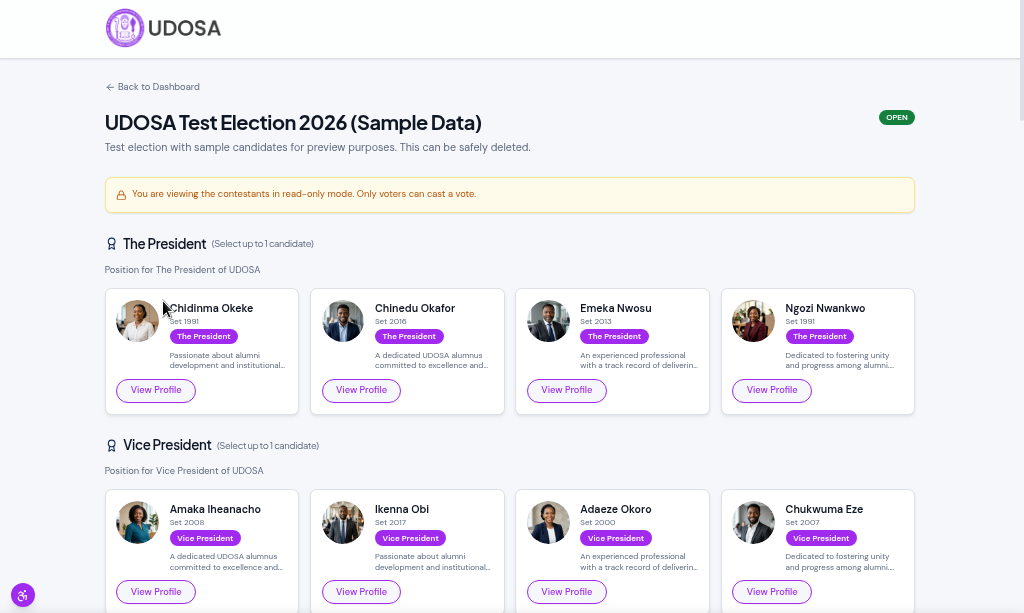Click the read-only mode notice text
Screen dimensions: 1024x613
pyautogui.click(x=304, y=194)
